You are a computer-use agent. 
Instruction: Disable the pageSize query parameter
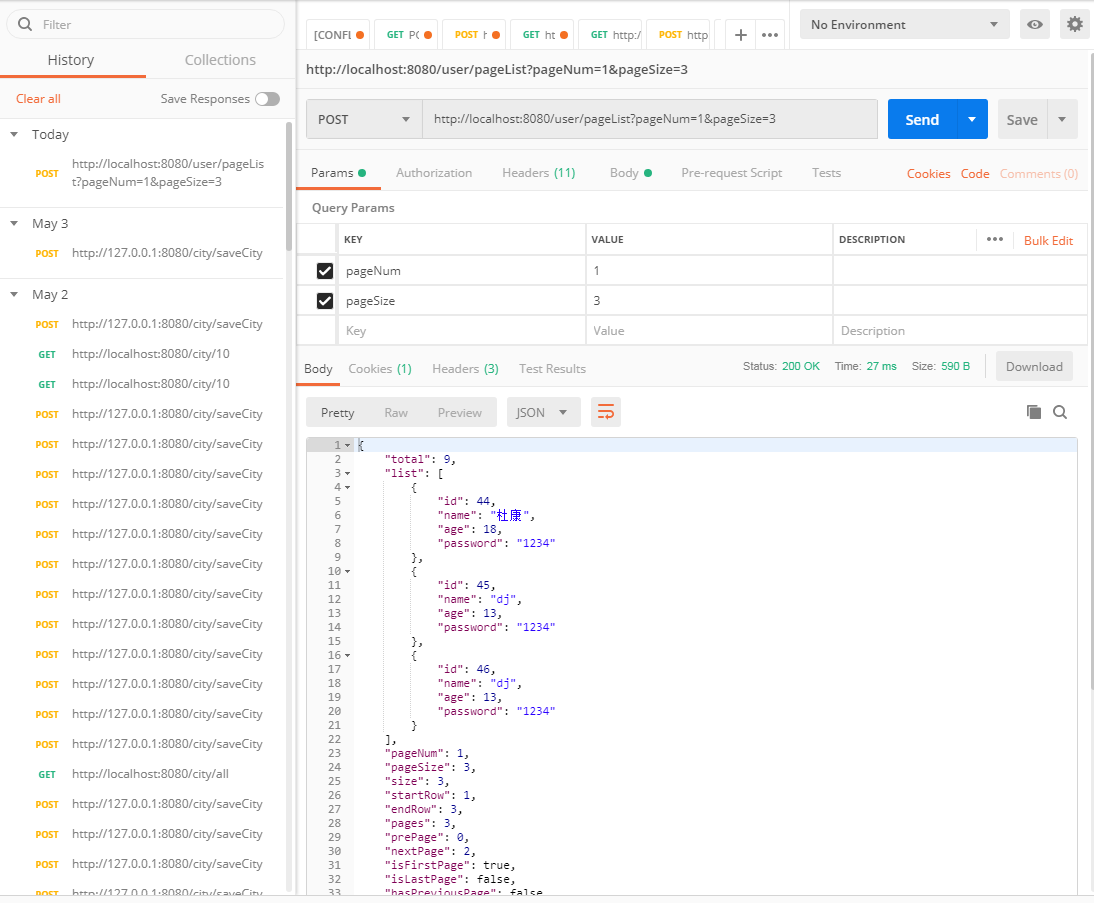tap(323, 300)
